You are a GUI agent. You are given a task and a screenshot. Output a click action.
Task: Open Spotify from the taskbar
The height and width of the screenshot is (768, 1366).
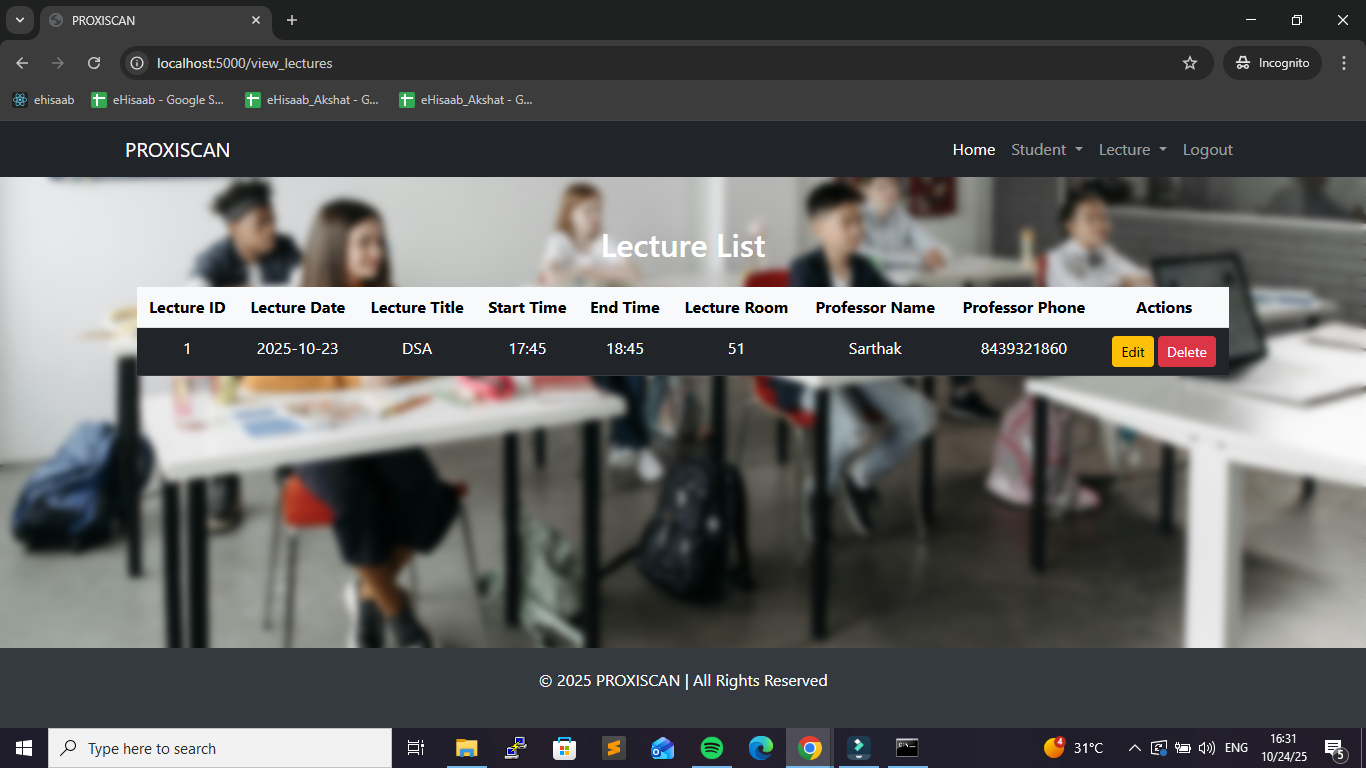tap(712, 748)
